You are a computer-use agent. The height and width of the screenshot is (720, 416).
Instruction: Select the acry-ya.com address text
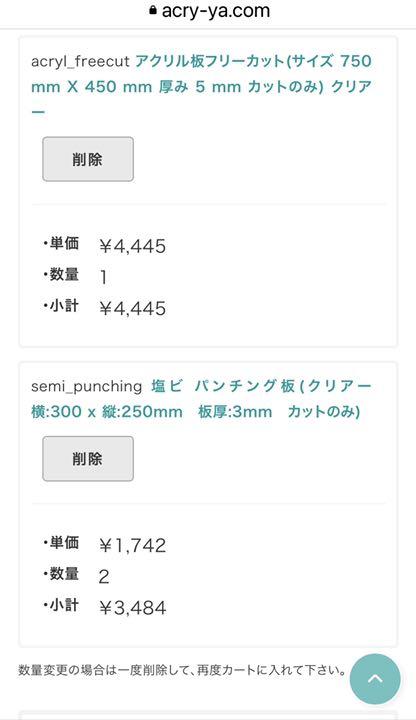click(215, 11)
